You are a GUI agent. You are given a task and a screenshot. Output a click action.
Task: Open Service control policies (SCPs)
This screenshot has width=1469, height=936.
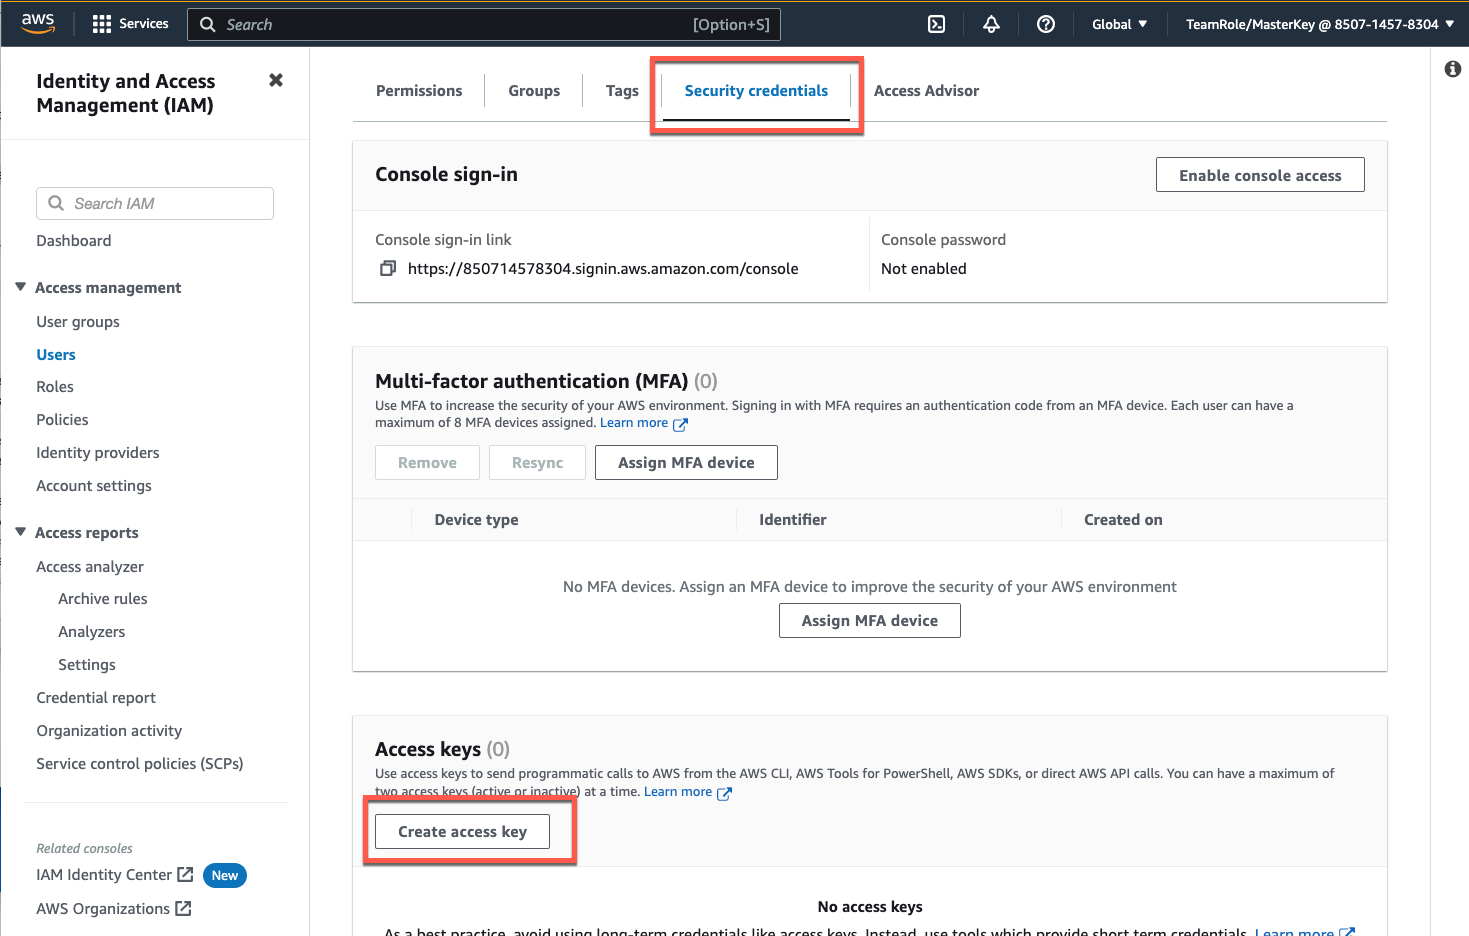point(140,763)
